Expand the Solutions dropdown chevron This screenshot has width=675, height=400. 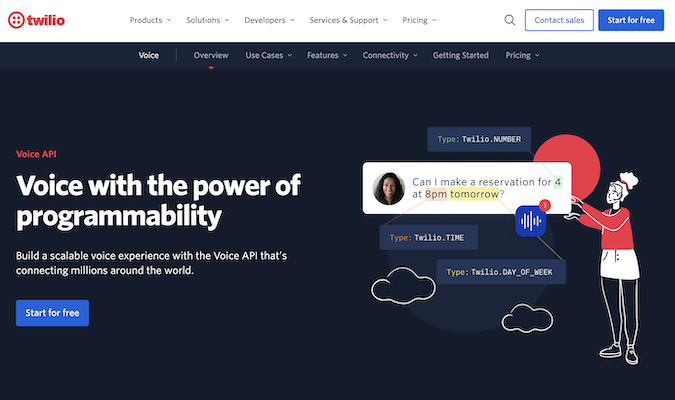tap(227, 20)
